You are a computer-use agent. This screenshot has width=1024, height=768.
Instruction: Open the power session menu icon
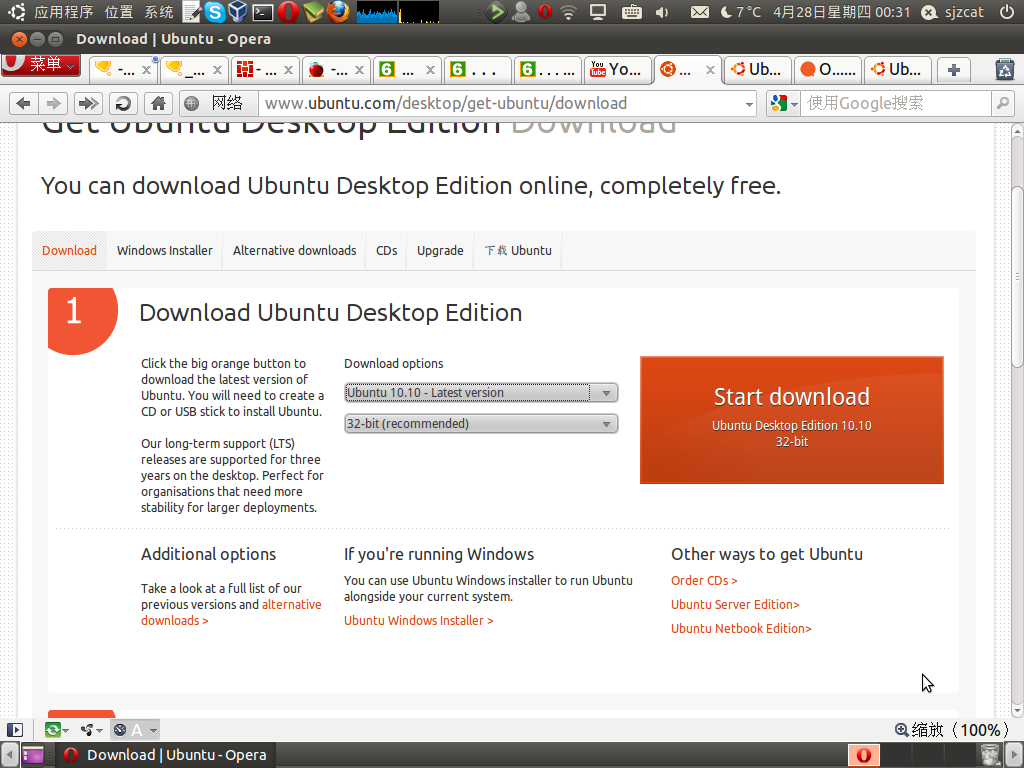click(1006, 12)
